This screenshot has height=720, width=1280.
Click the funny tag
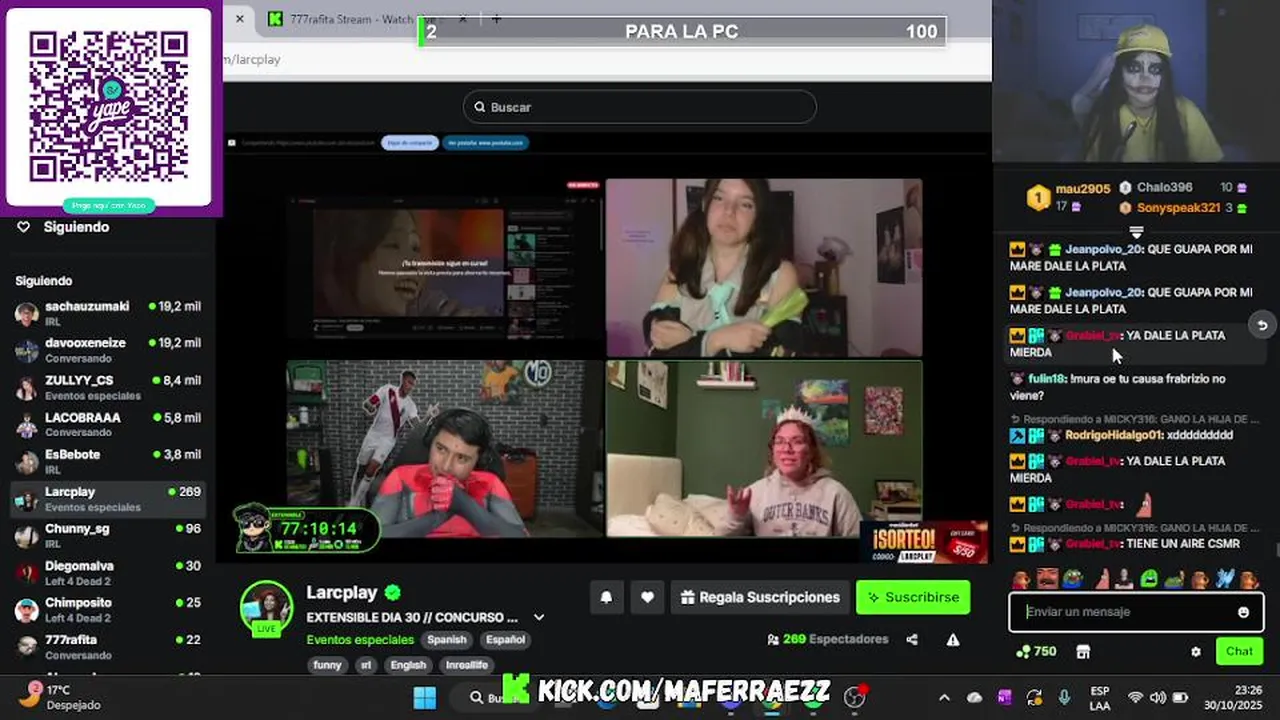(x=327, y=665)
